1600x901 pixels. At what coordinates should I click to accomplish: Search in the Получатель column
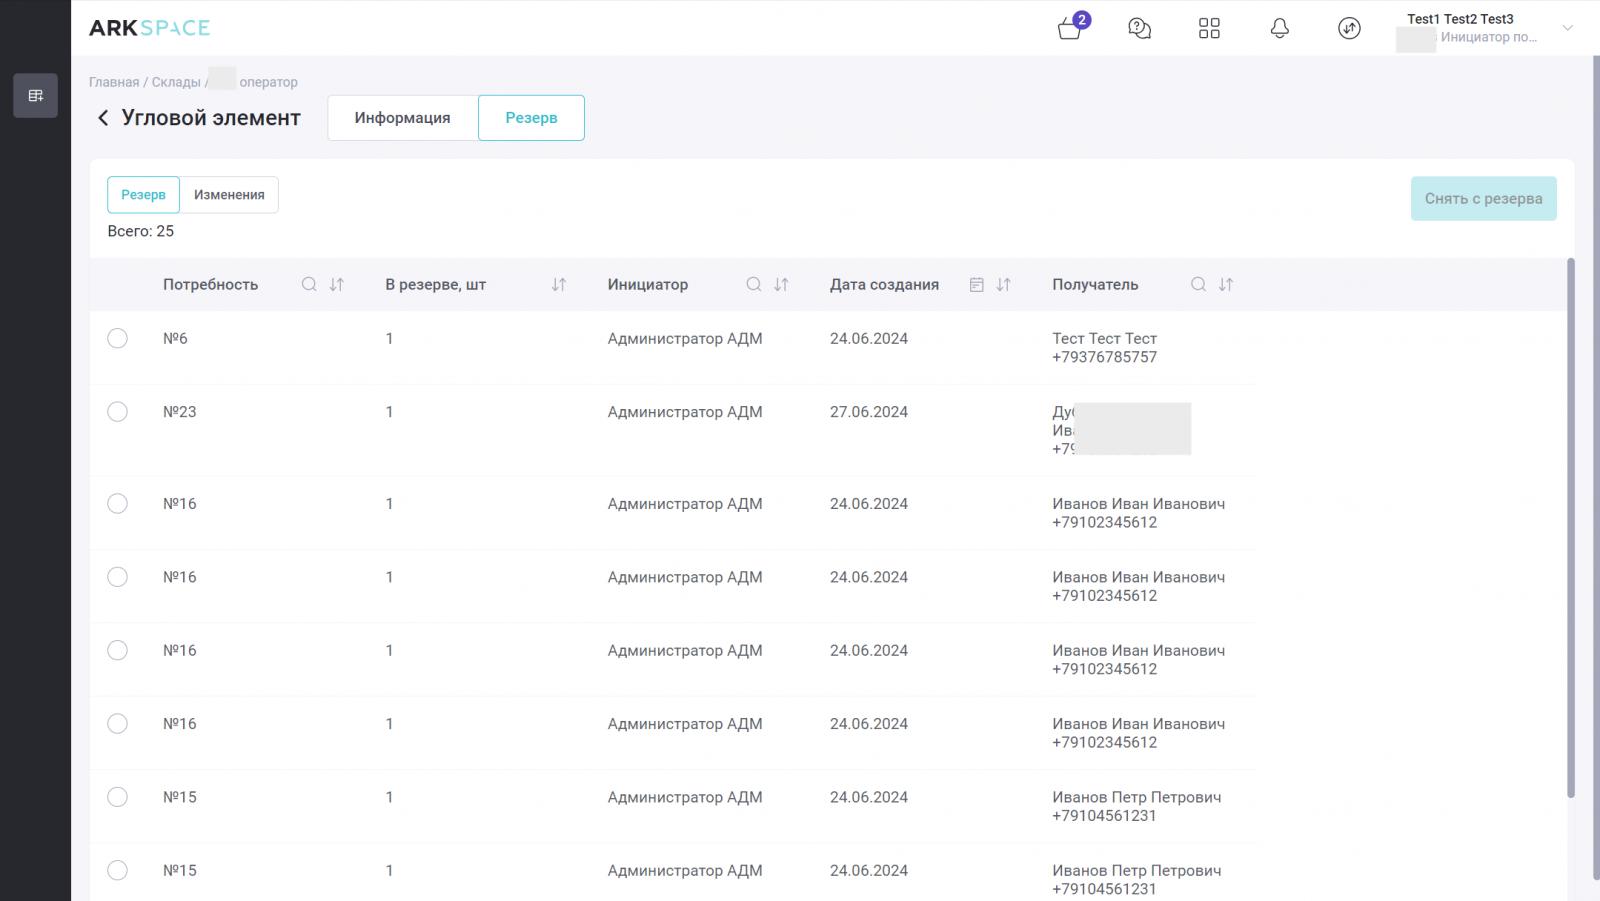(1198, 285)
